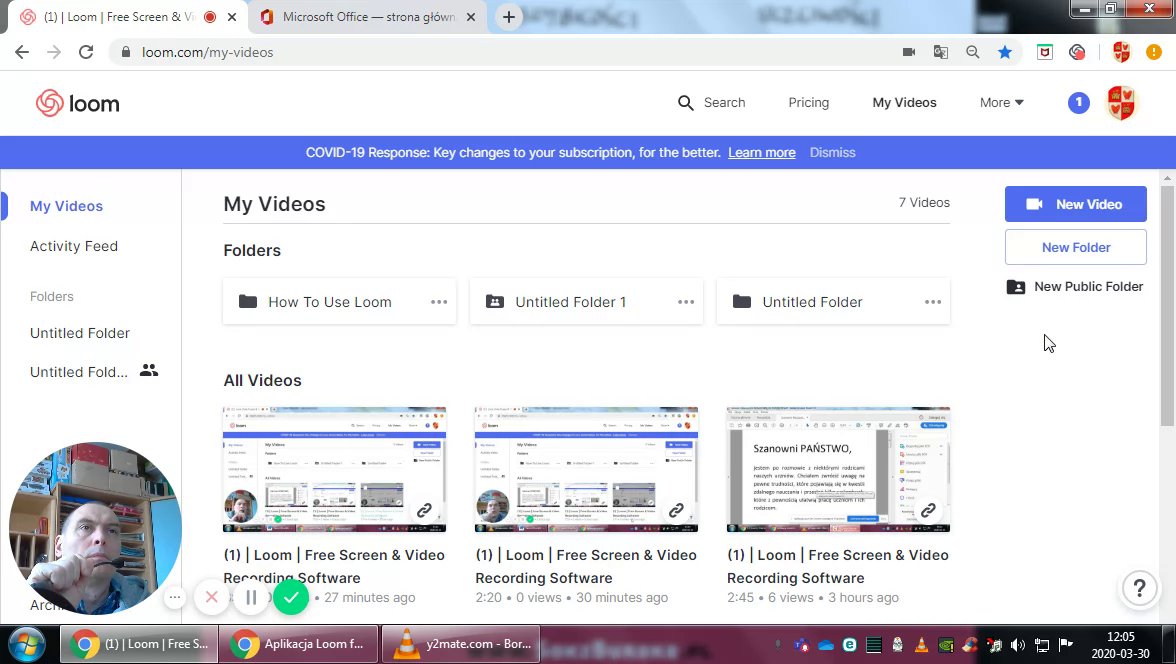The height and width of the screenshot is (664, 1176).
Task: Click the bookmark star icon
Action: click(1005, 52)
